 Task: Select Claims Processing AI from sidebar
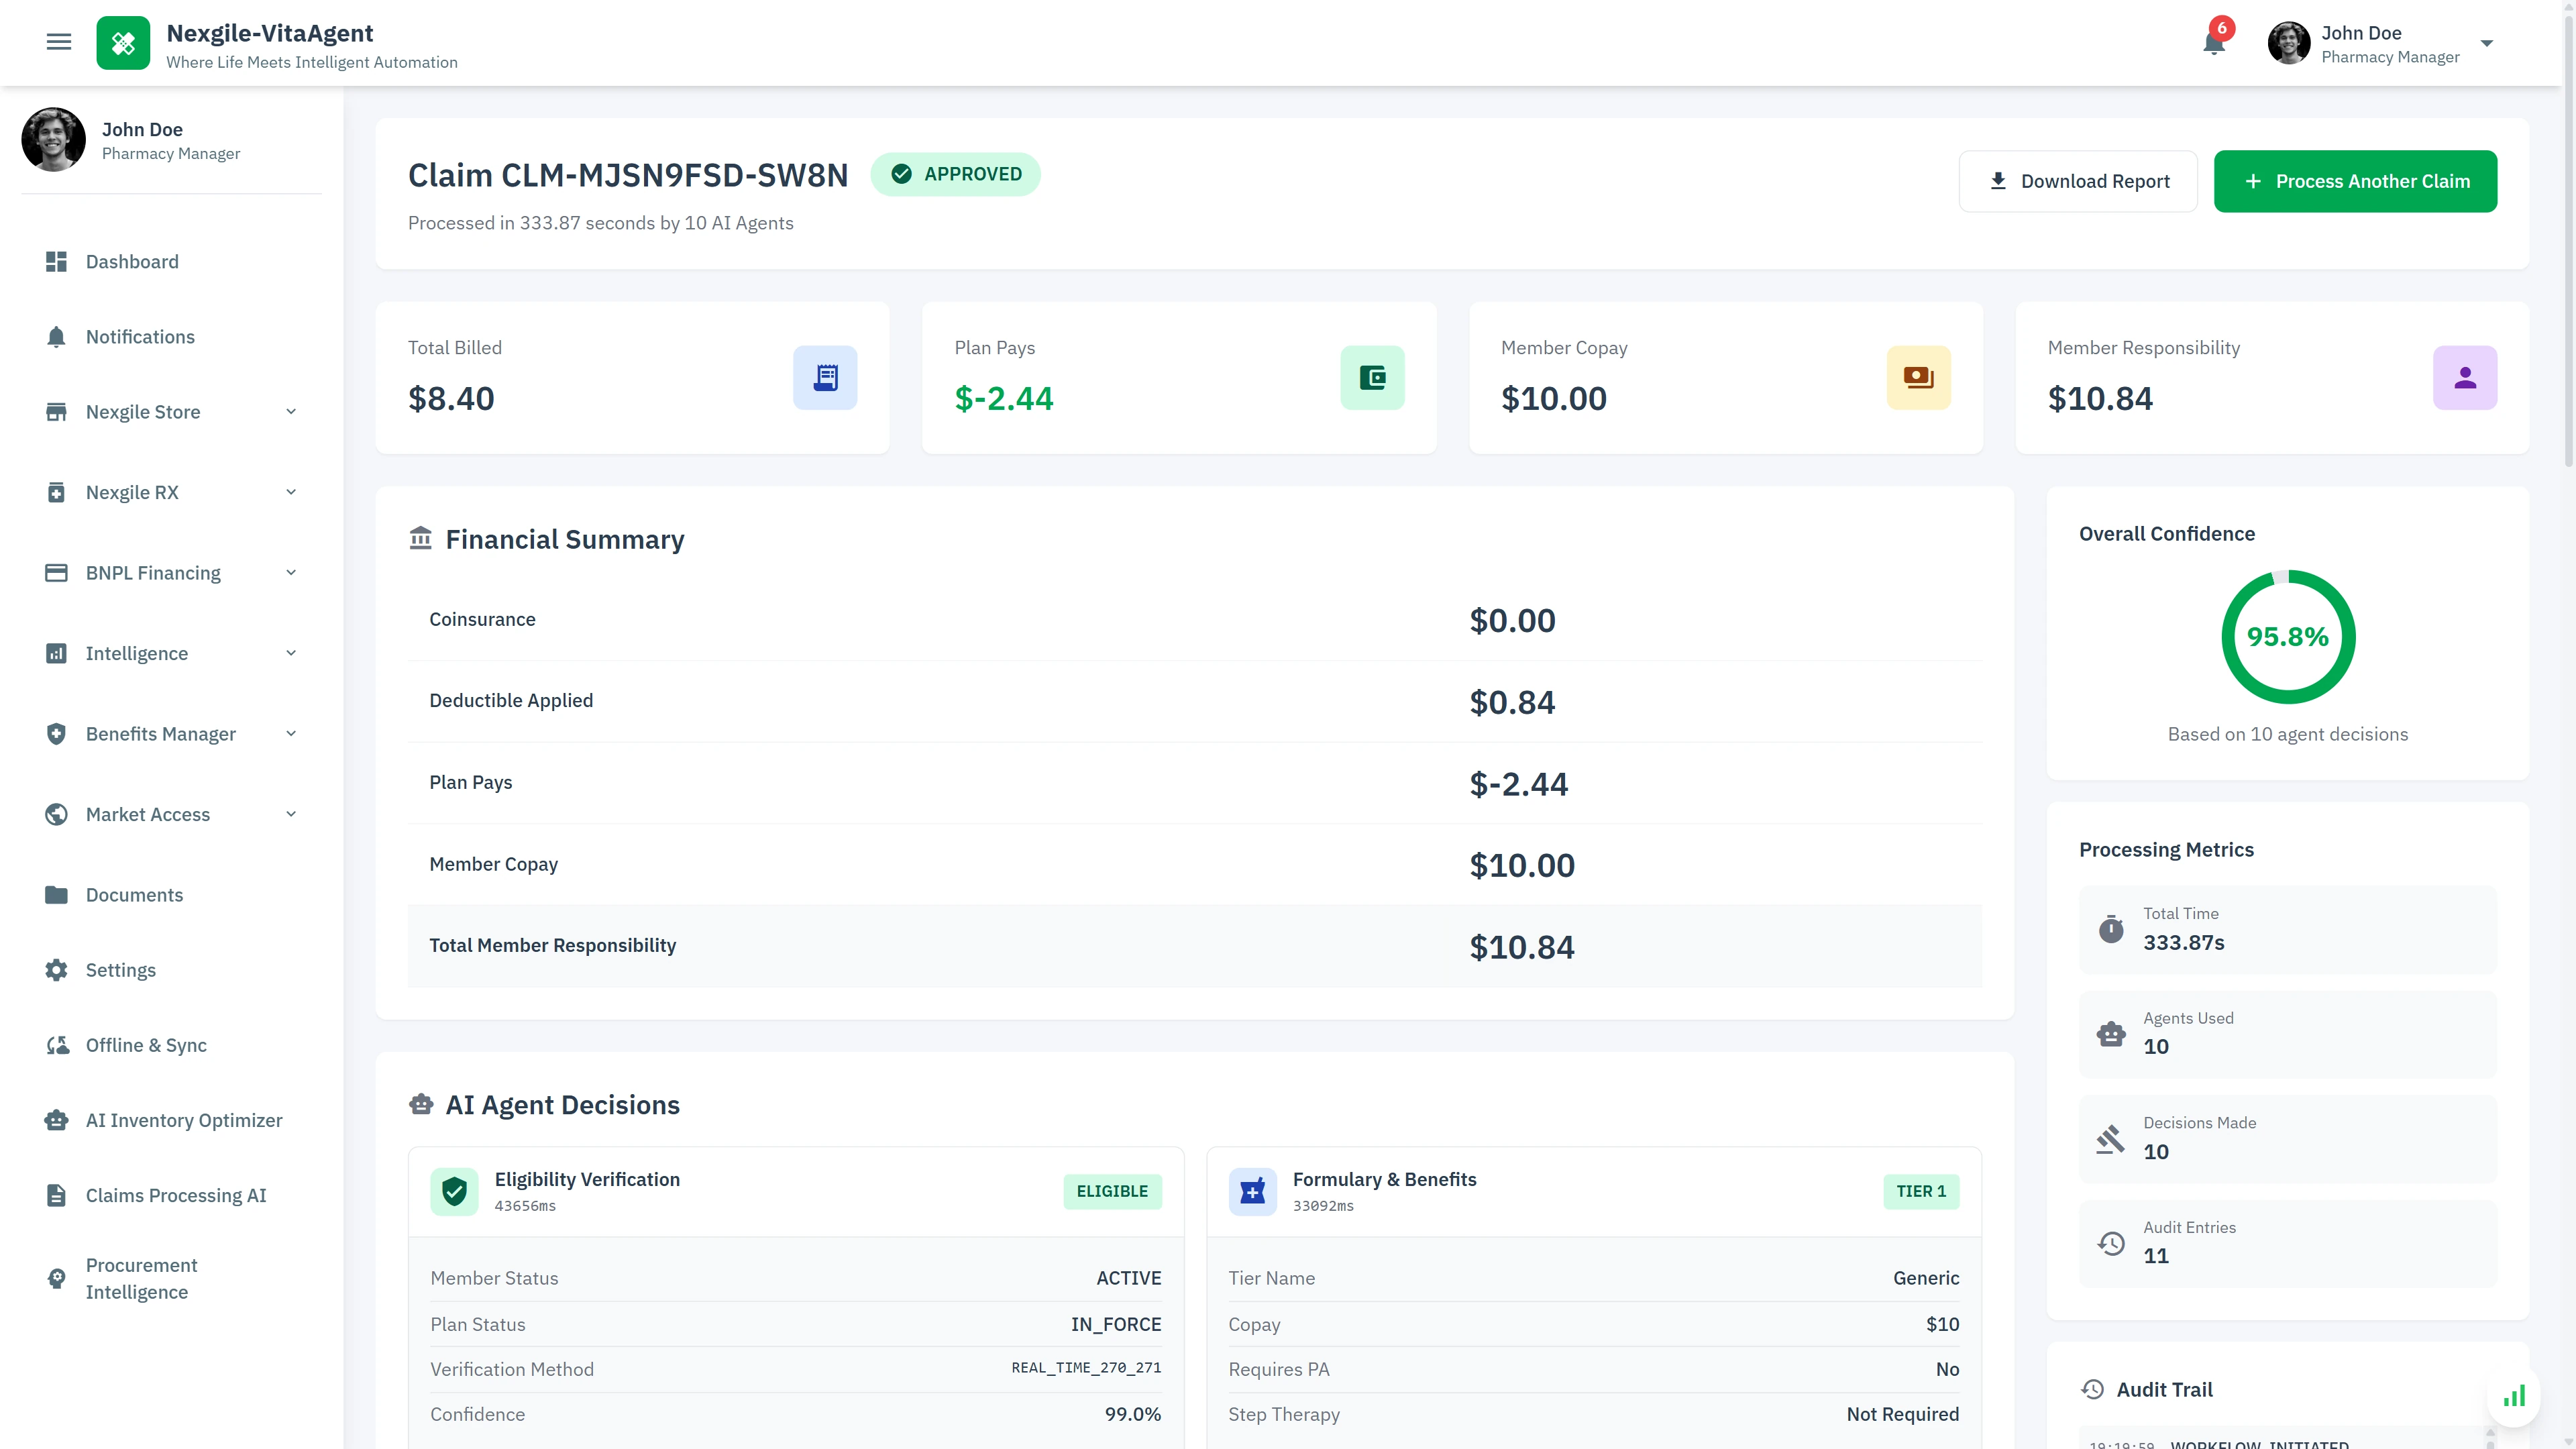click(175, 1195)
